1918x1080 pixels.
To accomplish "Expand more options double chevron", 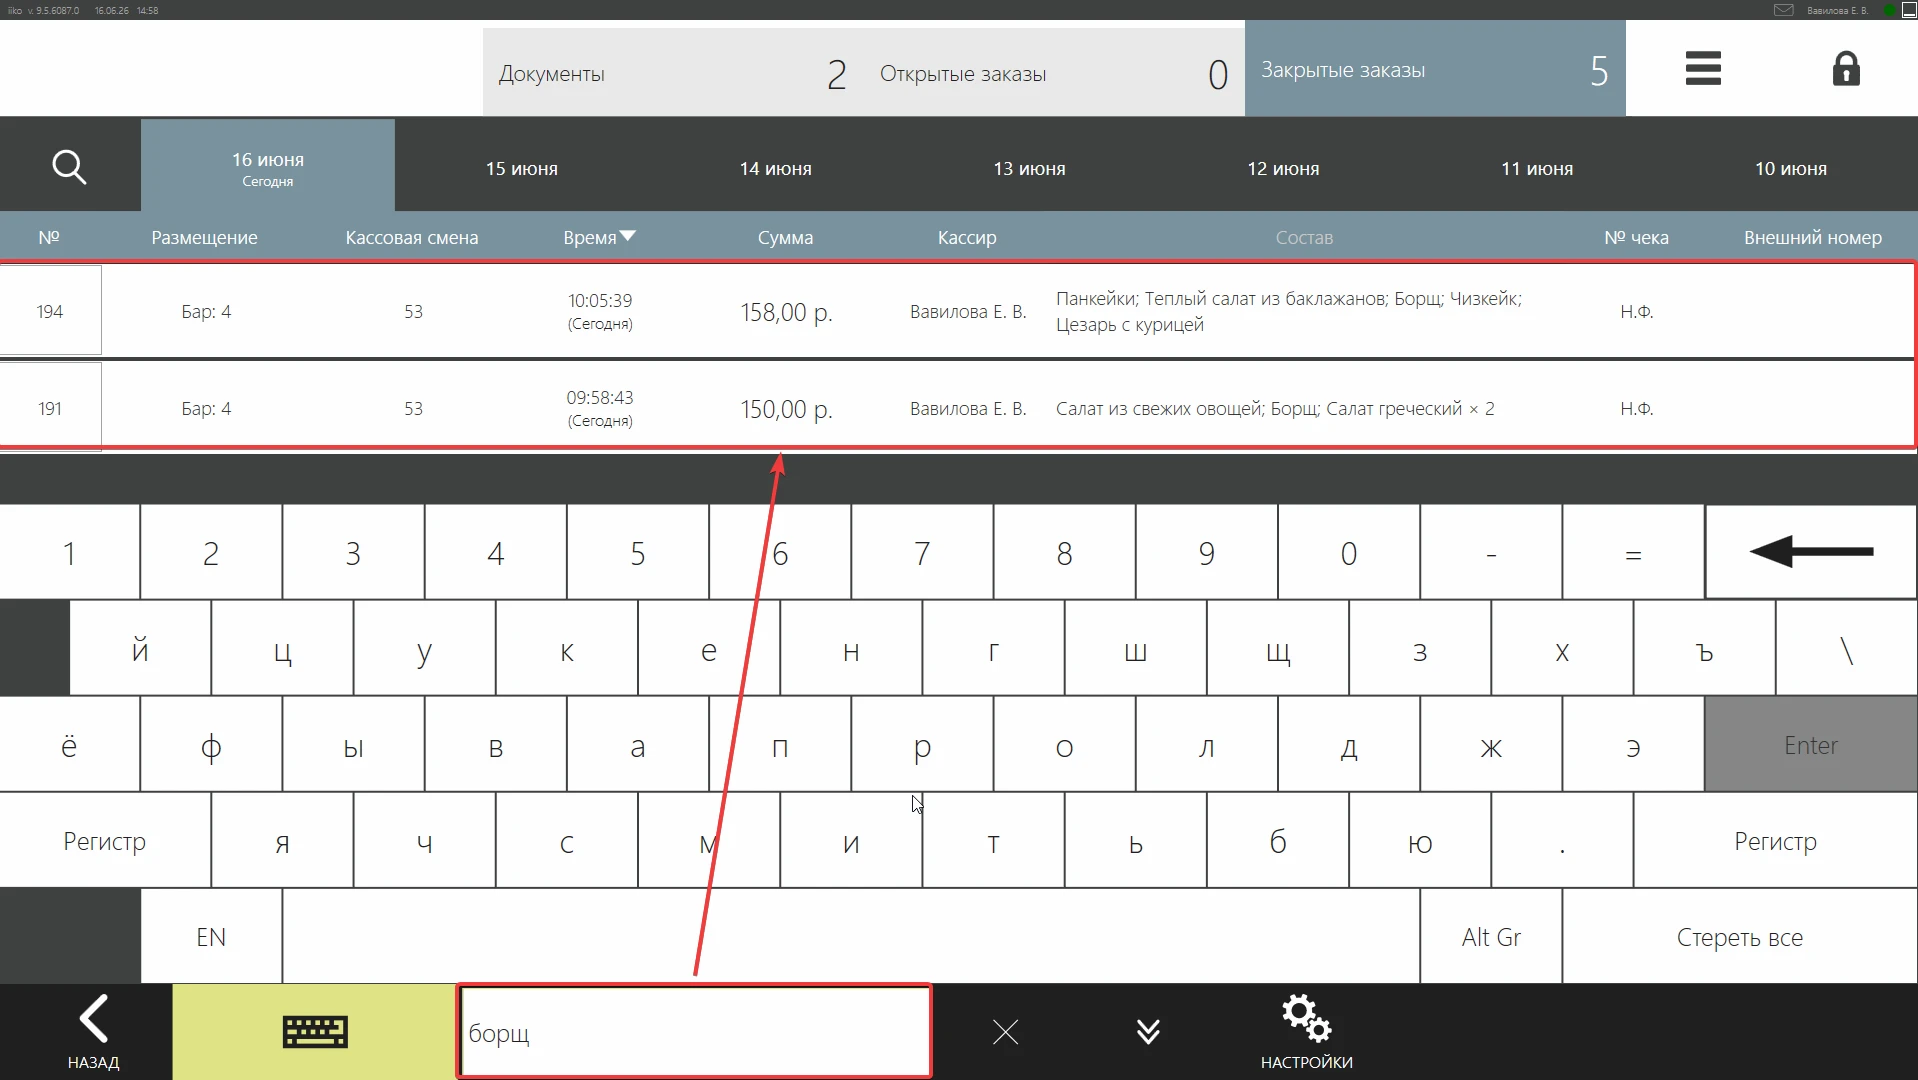I will (x=1148, y=1032).
